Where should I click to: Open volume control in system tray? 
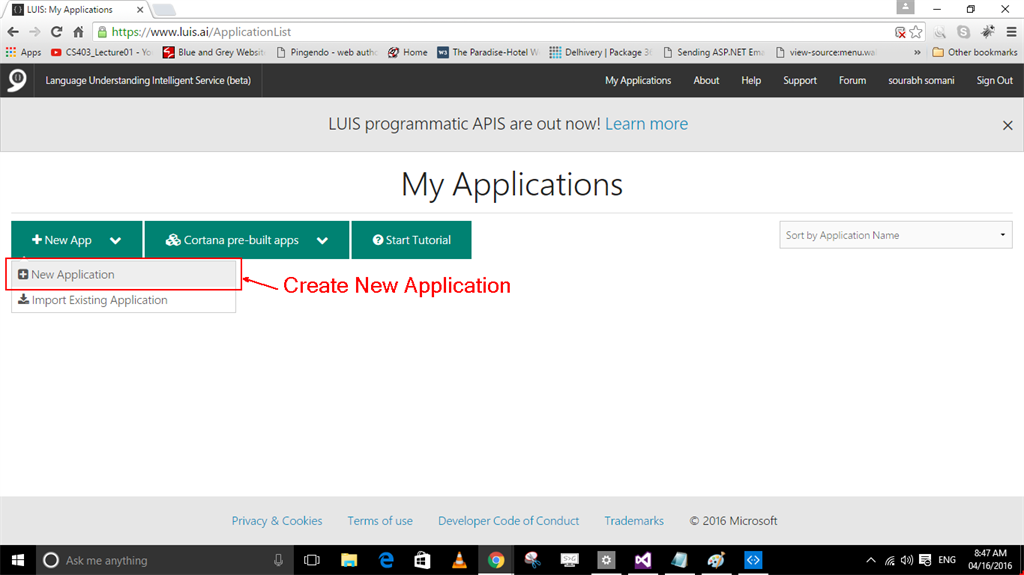[906, 560]
